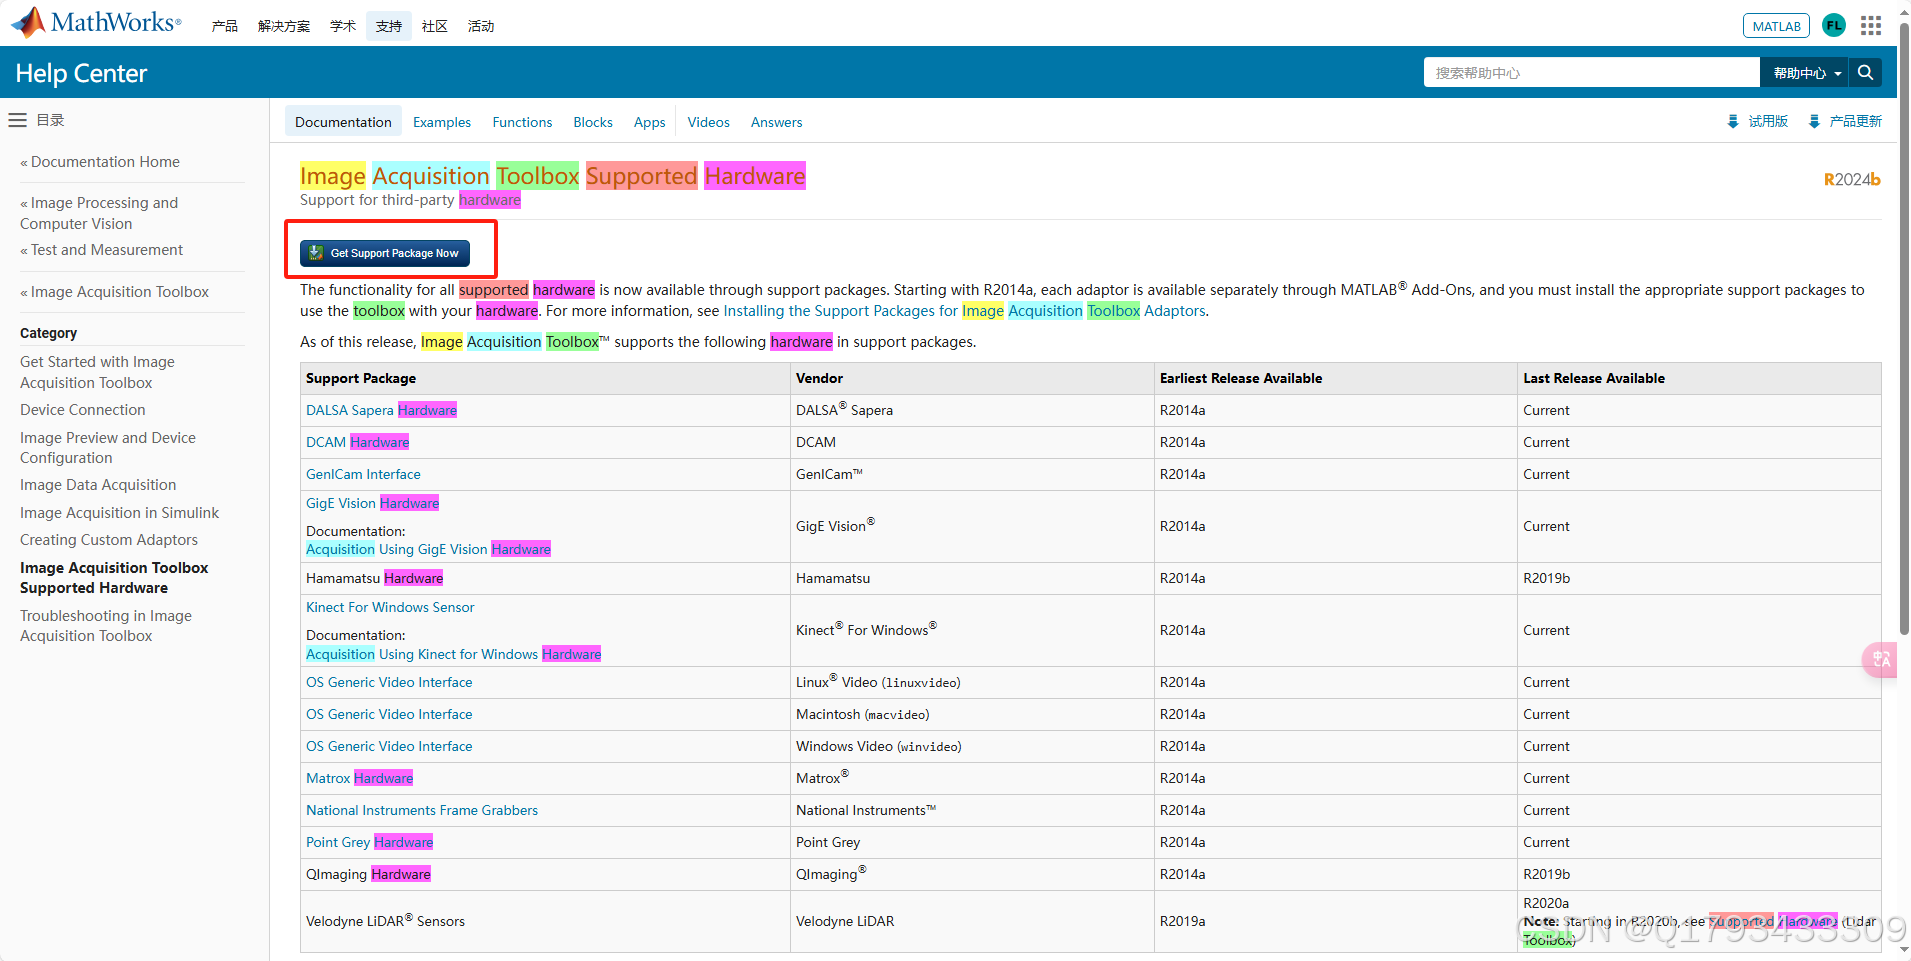Screen dimensions: 1911x961
Task: Switch to the Examples tab
Action: click(442, 122)
